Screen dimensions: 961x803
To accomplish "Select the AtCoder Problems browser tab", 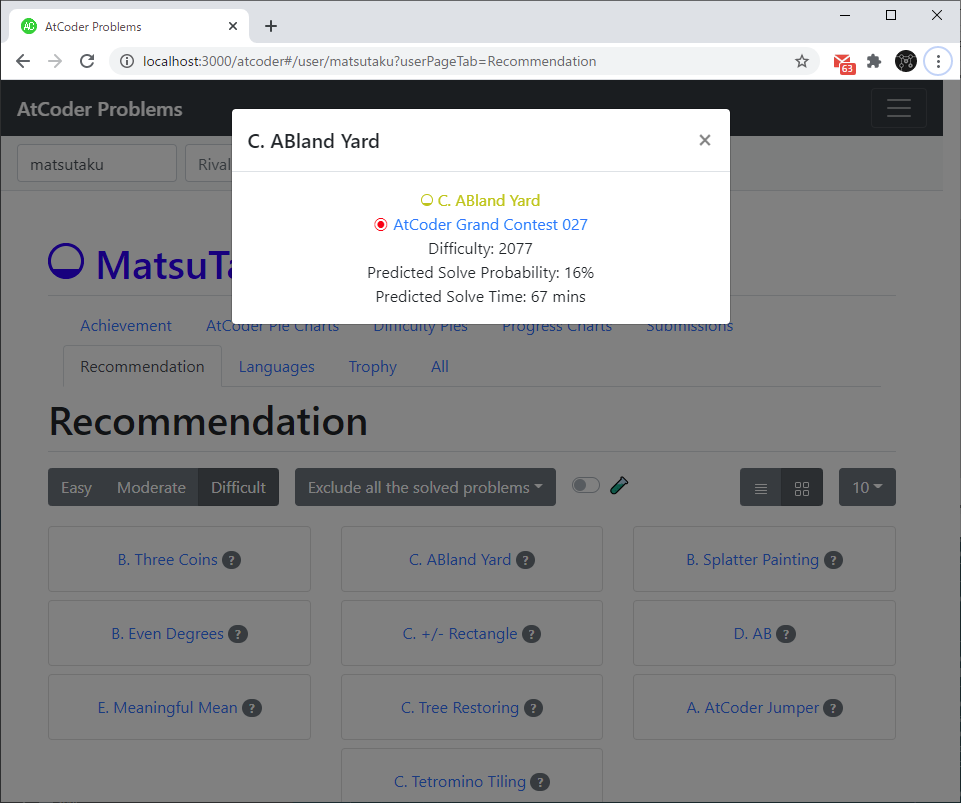I will pyautogui.click(x=129, y=26).
